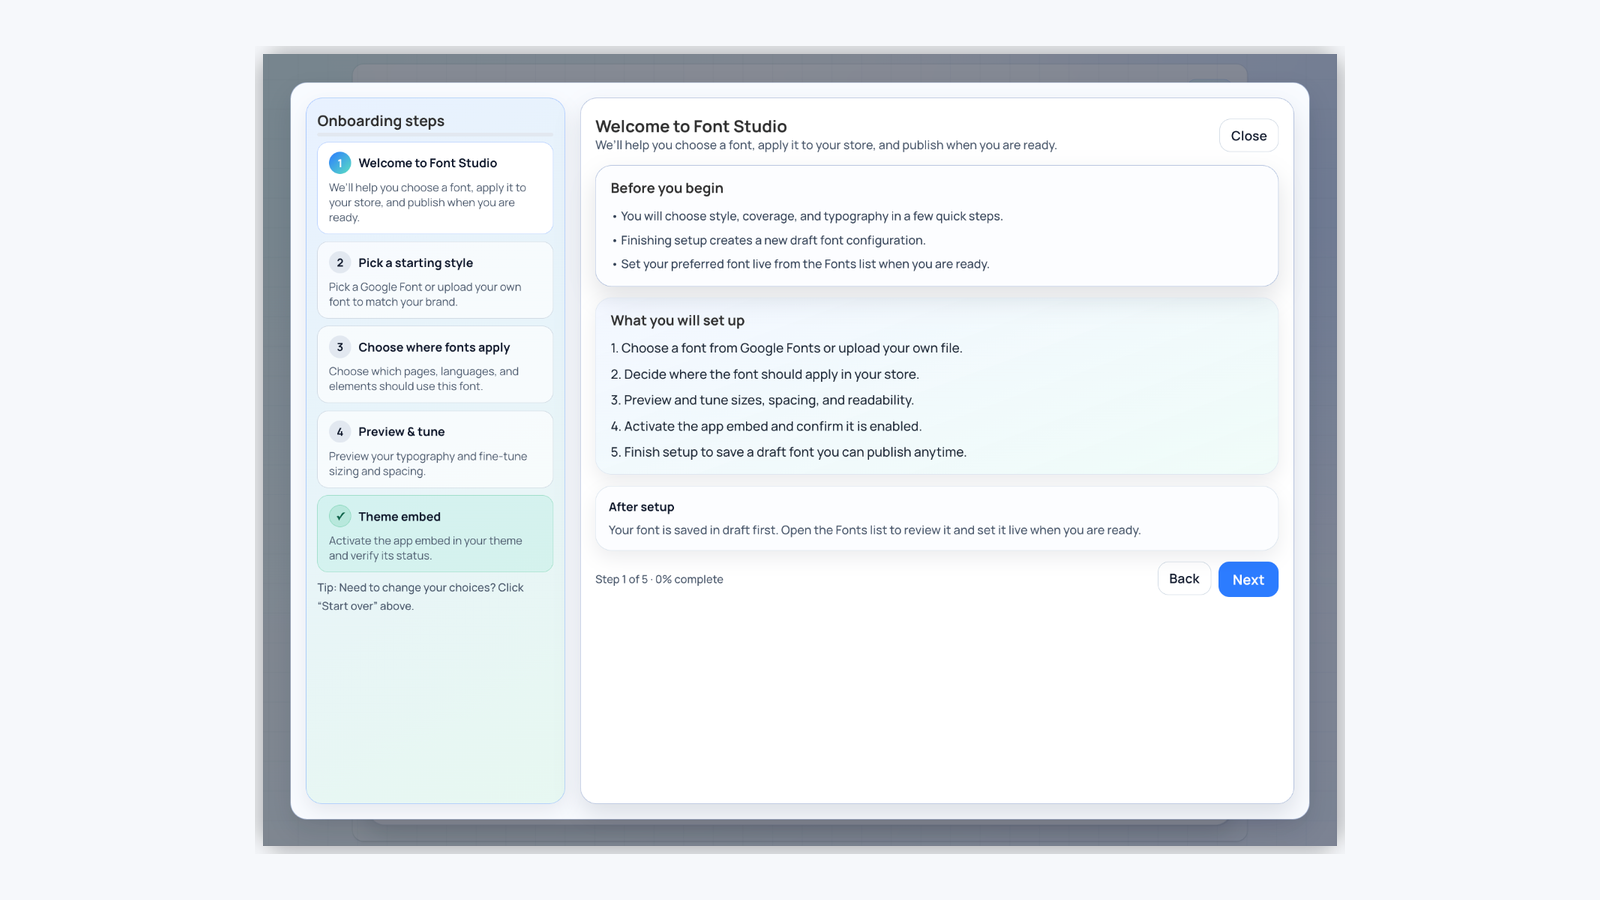This screenshot has width=1600, height=900.
Task: Click the step 1 numbered badge icon
Action: click(x=339, y=162)
